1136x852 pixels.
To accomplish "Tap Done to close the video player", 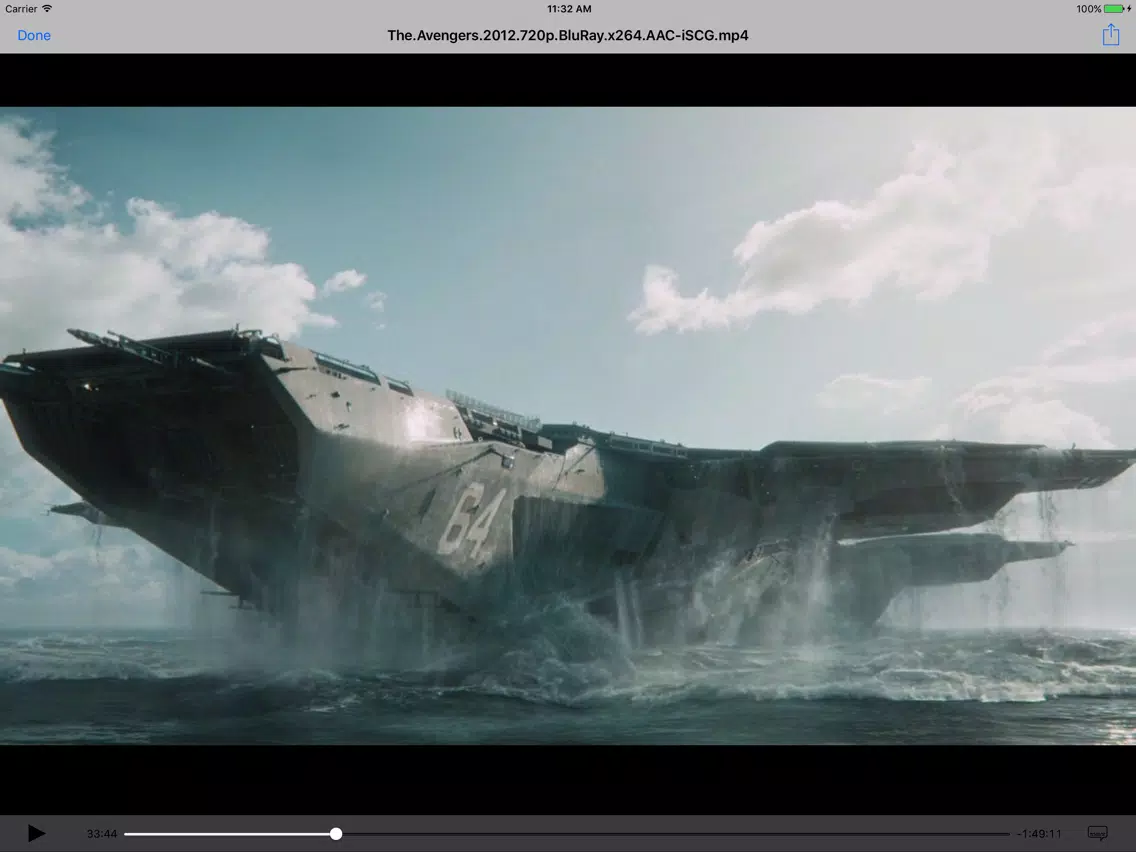I will (x=34, y=36).
